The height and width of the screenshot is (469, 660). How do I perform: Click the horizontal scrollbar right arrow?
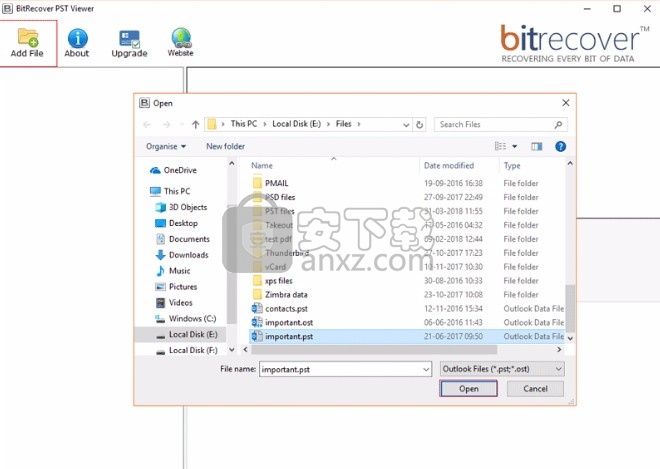[559, 349]
